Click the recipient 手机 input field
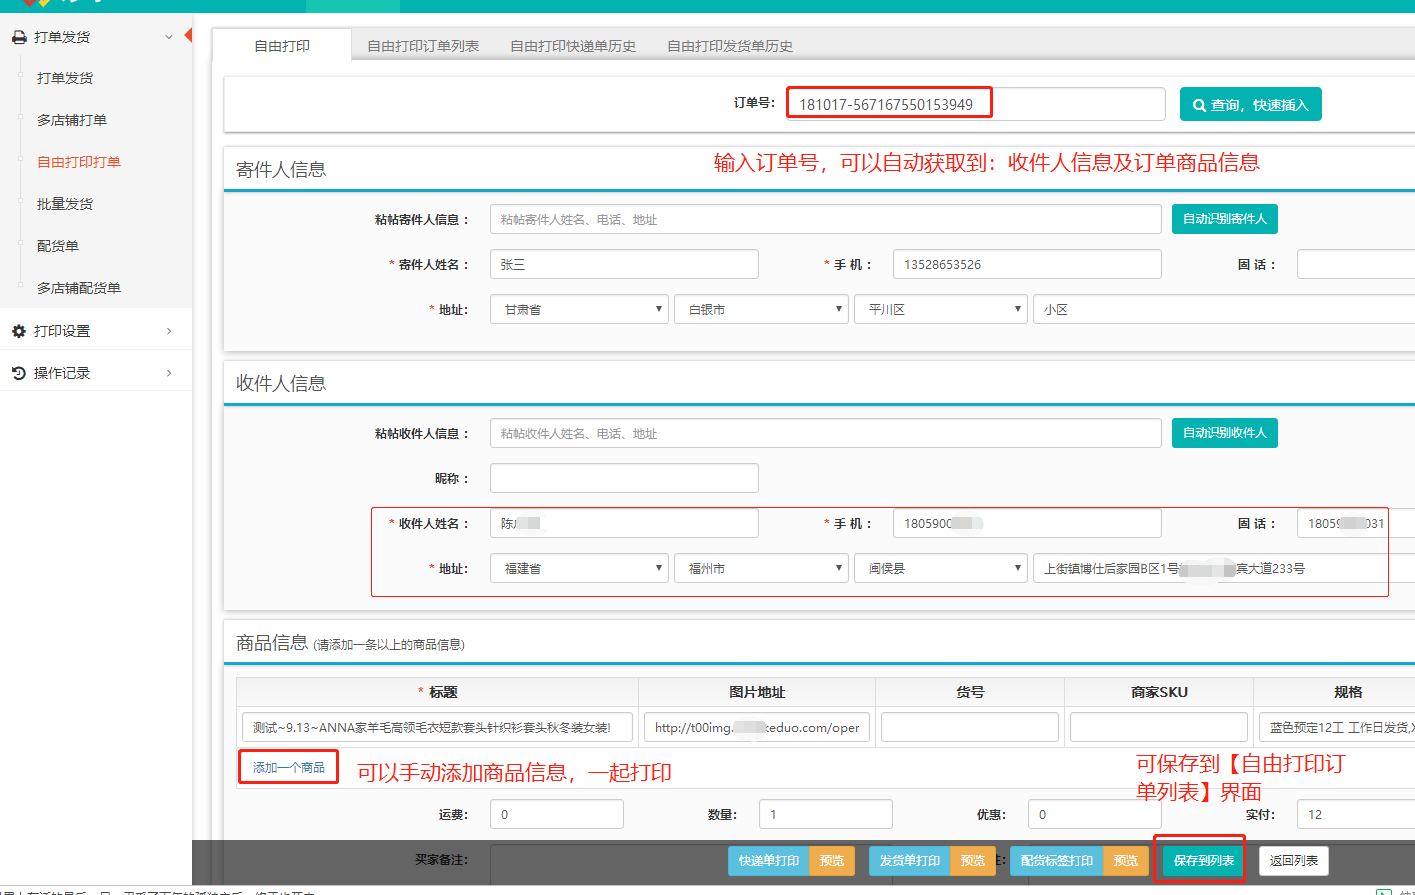The image size is (1415, 895). [1027, 523]
